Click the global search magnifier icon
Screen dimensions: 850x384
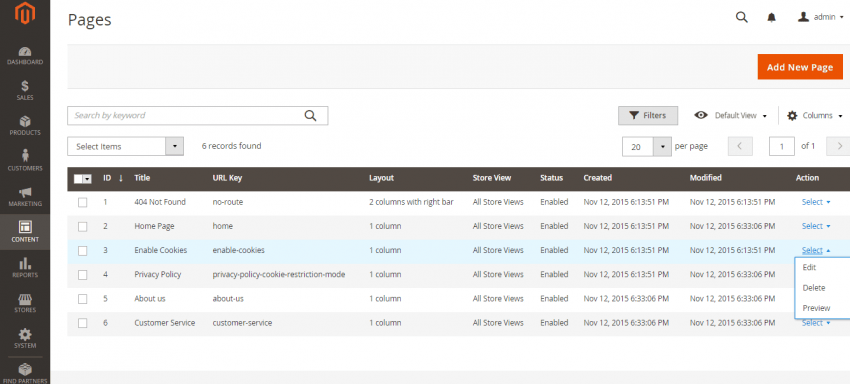tap(742, 17)
